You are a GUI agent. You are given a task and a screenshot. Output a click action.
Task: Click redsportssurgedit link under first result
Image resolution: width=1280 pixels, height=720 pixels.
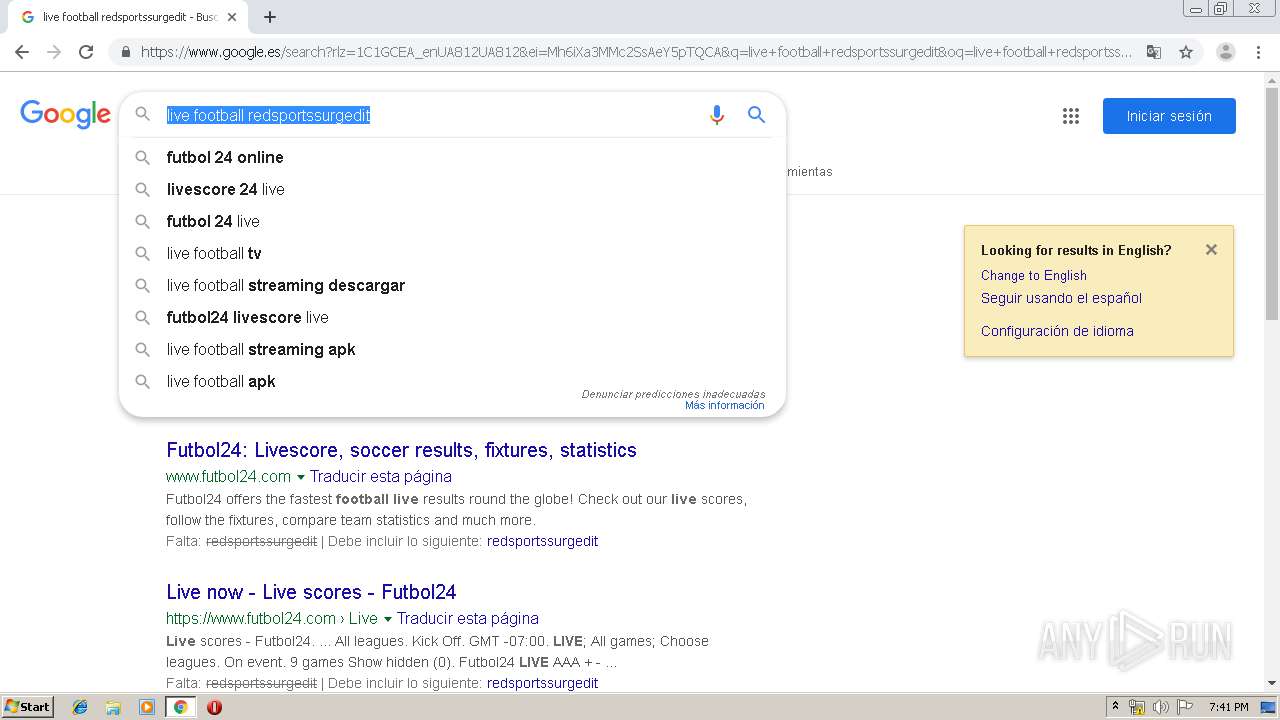point(542,541)
